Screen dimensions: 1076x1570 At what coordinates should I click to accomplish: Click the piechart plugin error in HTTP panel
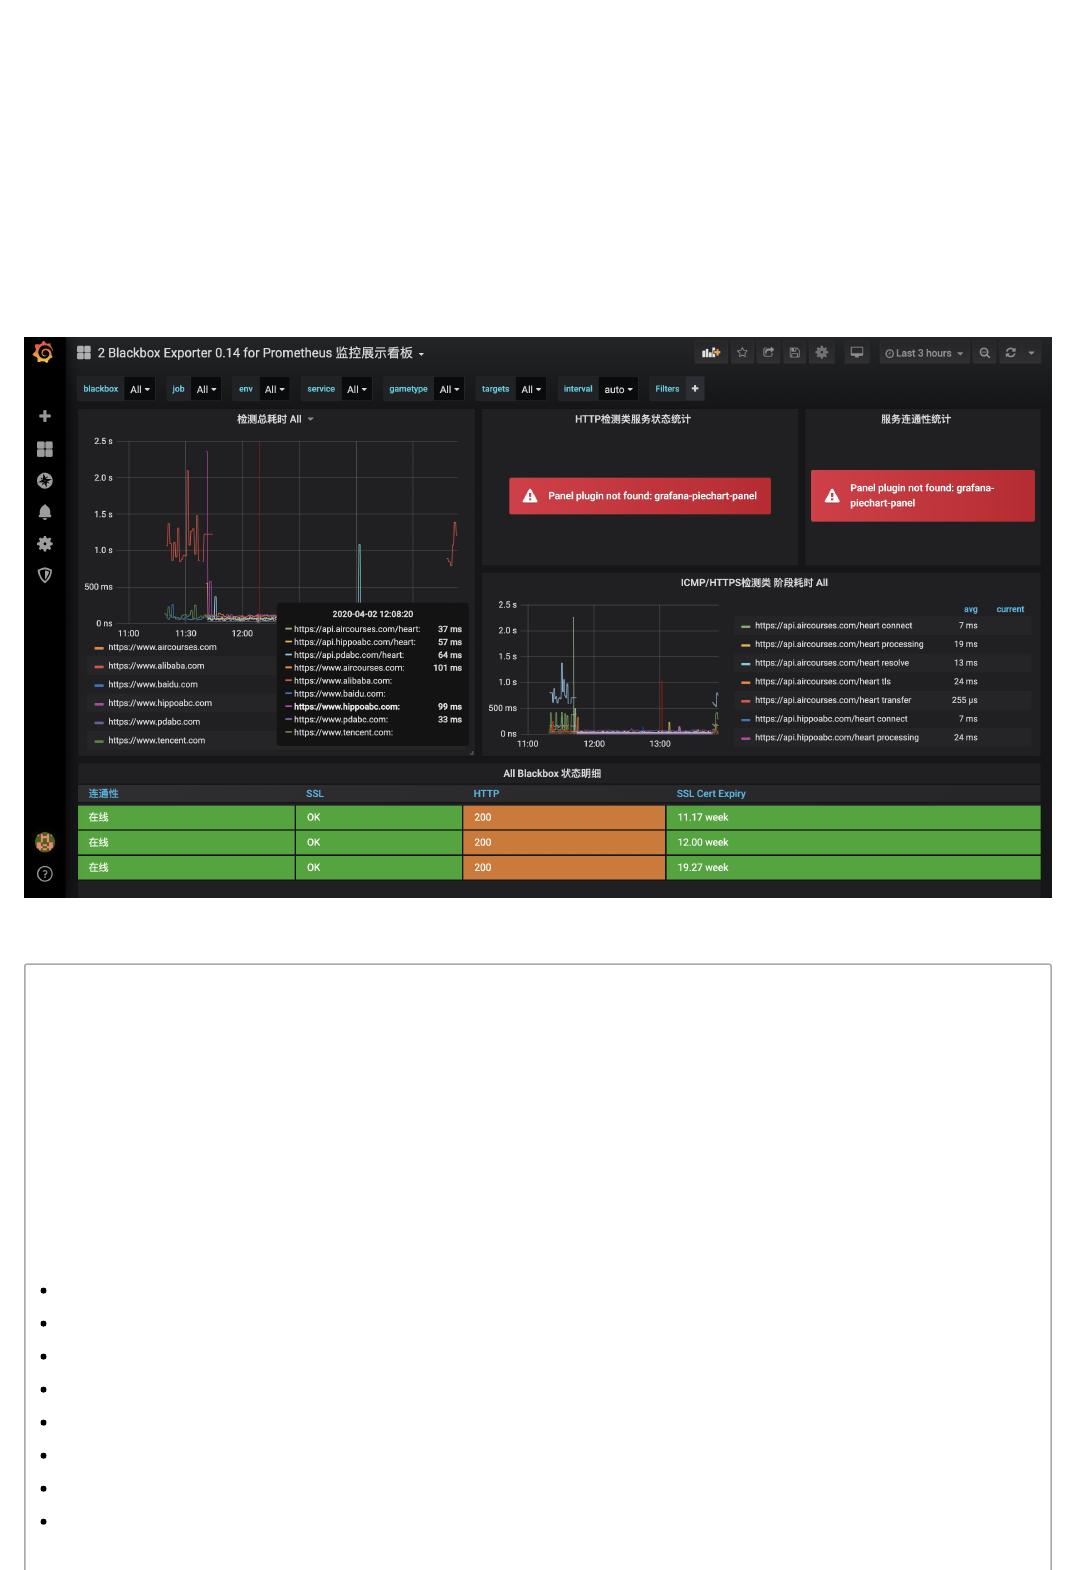click(640, 496)
